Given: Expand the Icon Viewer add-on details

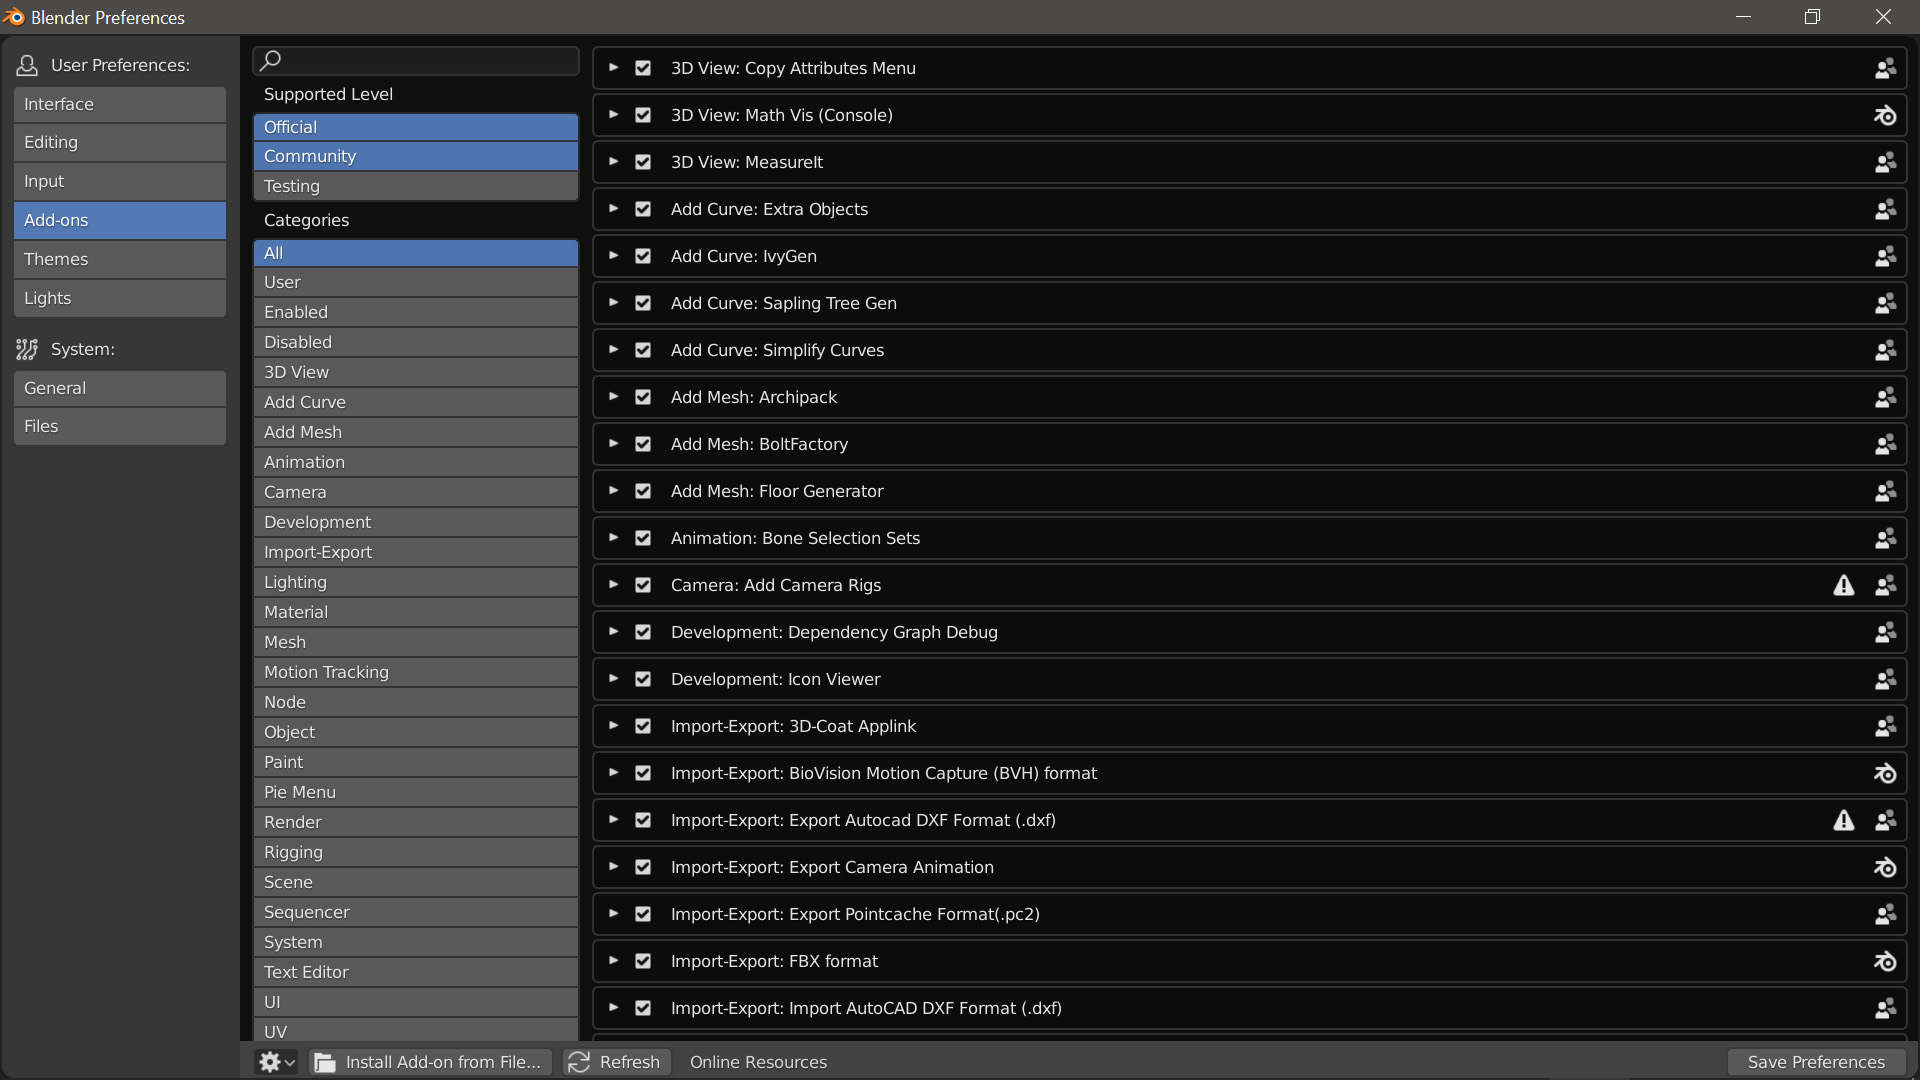Looking at the screenshot, I should point(614,679).
